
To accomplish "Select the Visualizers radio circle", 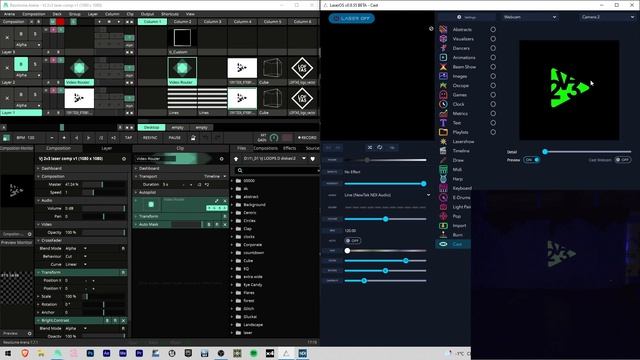I will (493, 39).
